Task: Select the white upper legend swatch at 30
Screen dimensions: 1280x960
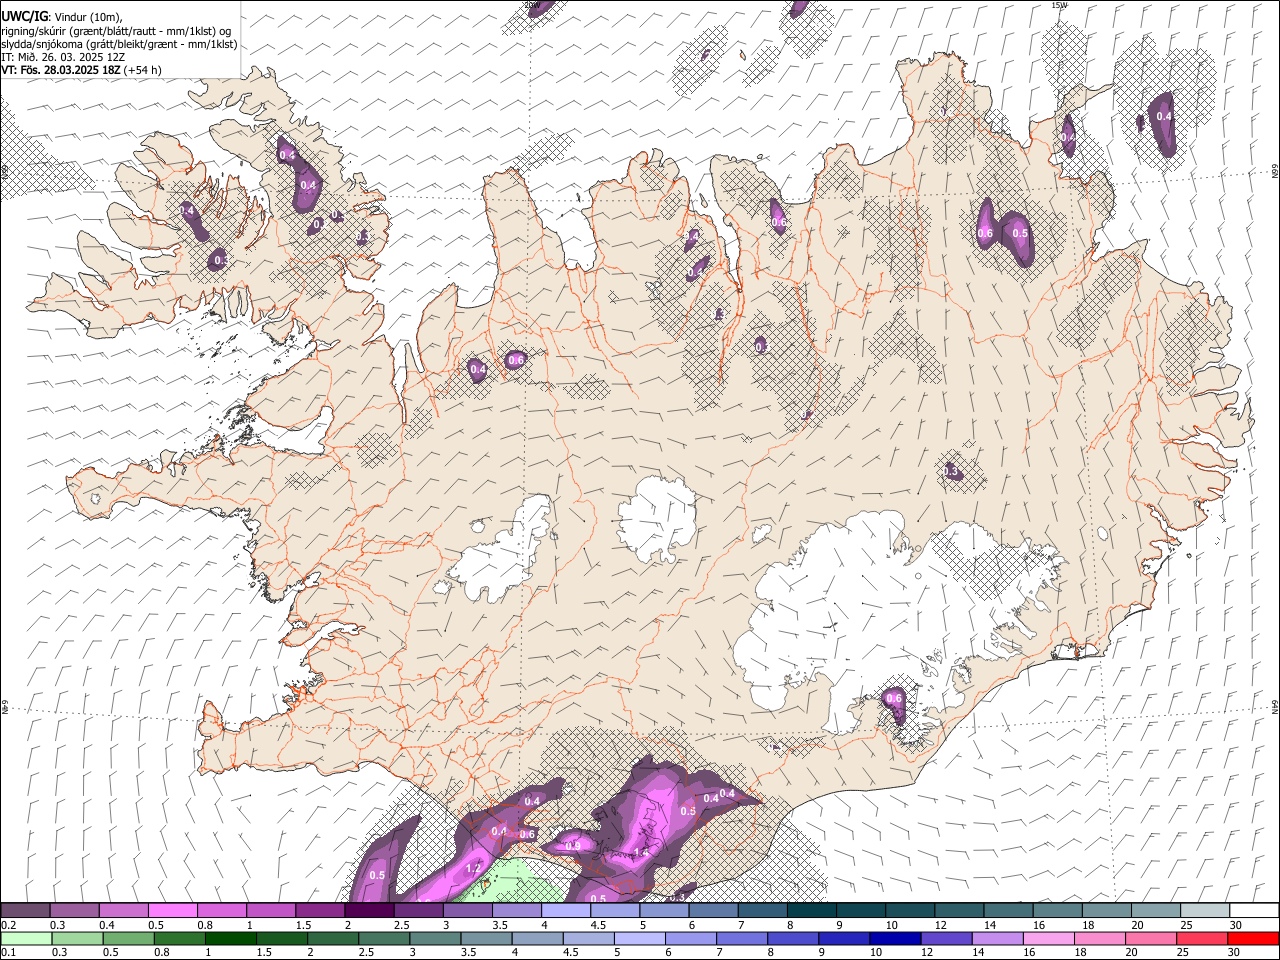Action: (1253, 911)
